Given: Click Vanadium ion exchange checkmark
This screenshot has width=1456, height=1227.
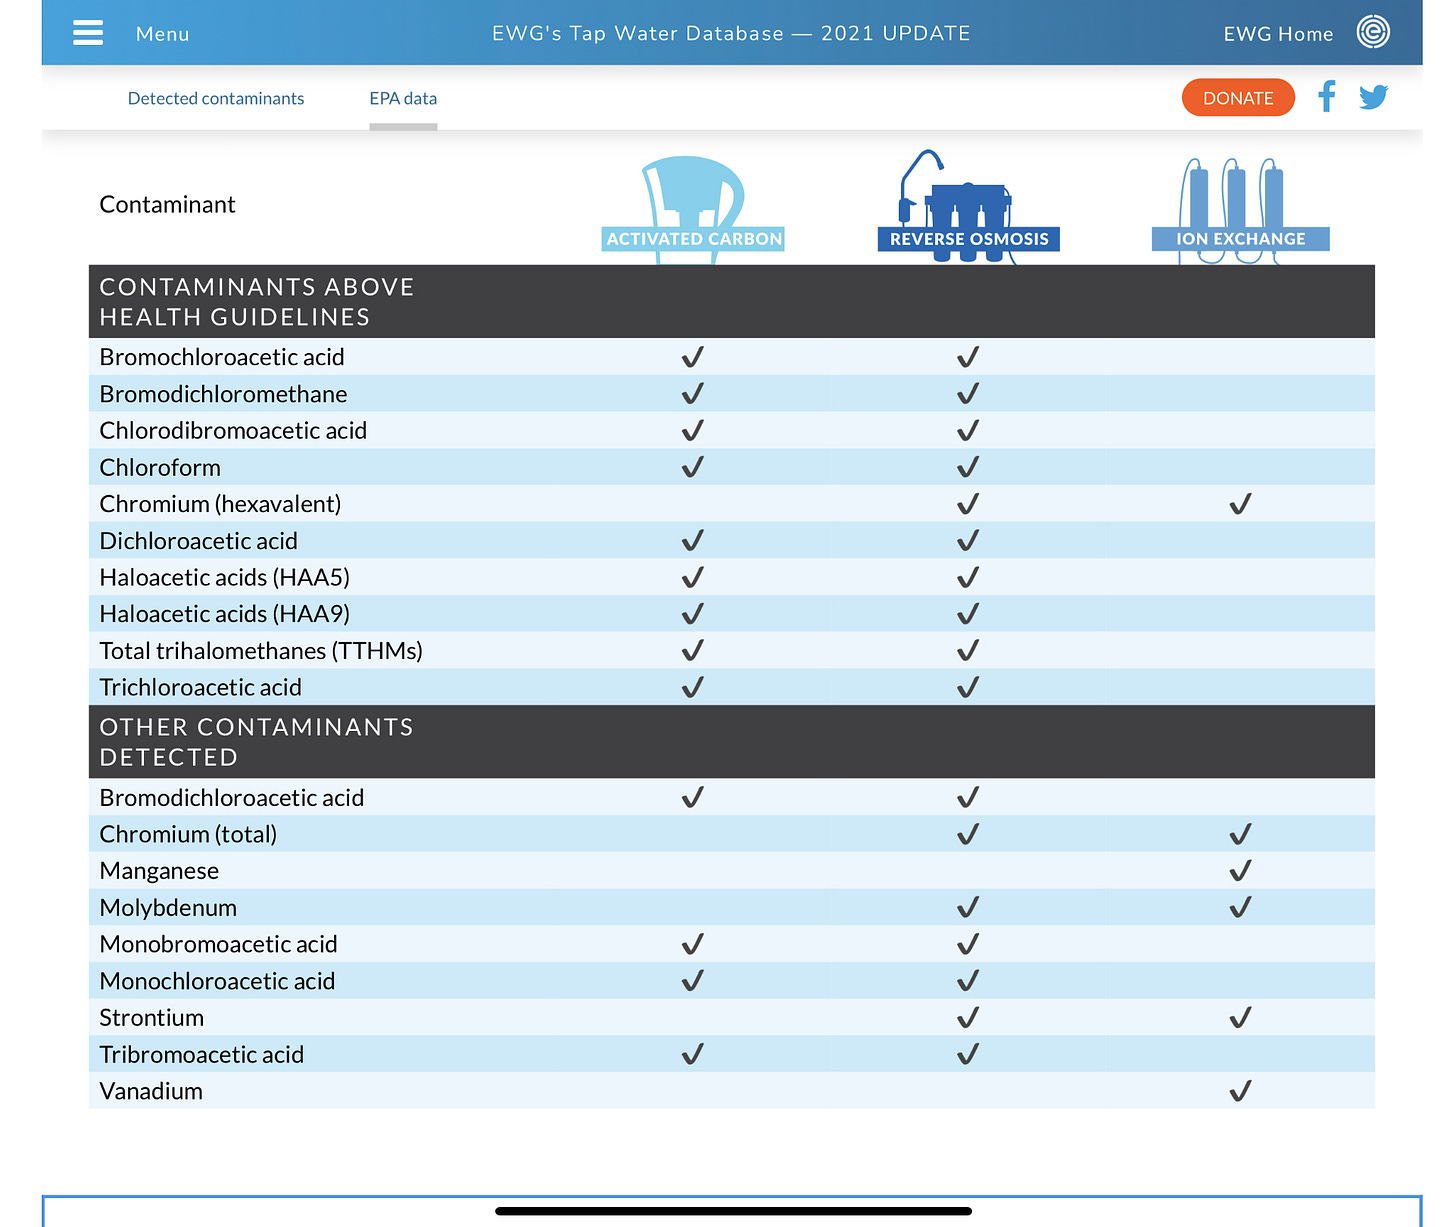Looking at the screenshot, I should click(x=1240, y=1091).
